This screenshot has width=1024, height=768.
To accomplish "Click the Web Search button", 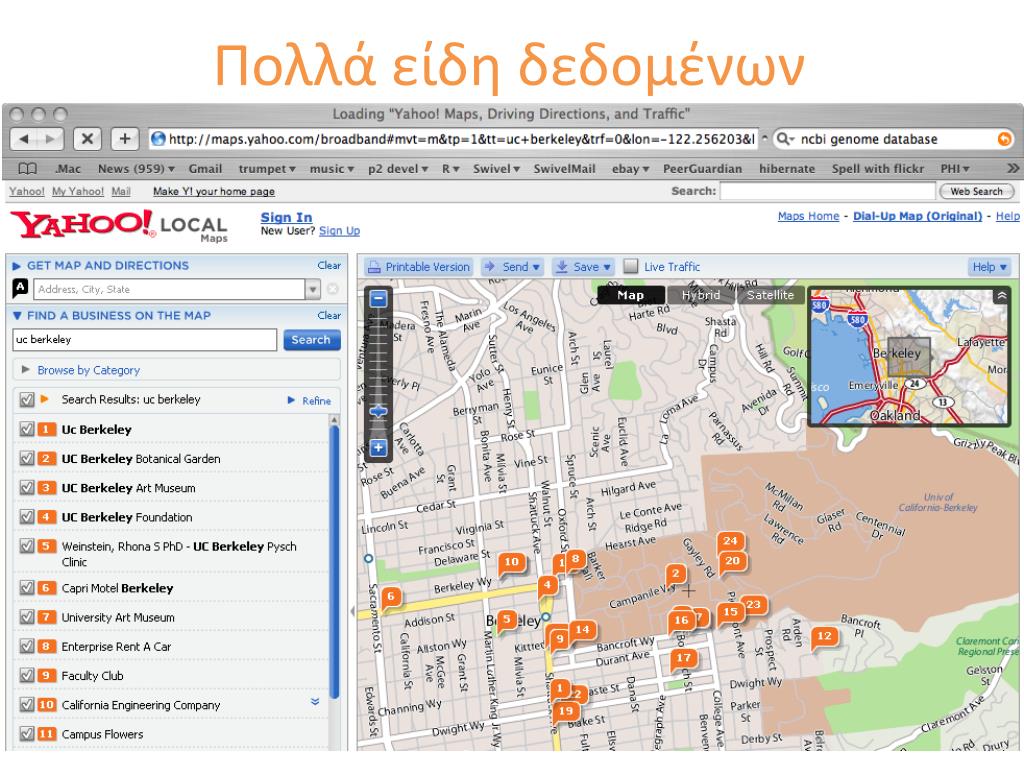I will tap(976, 191).
